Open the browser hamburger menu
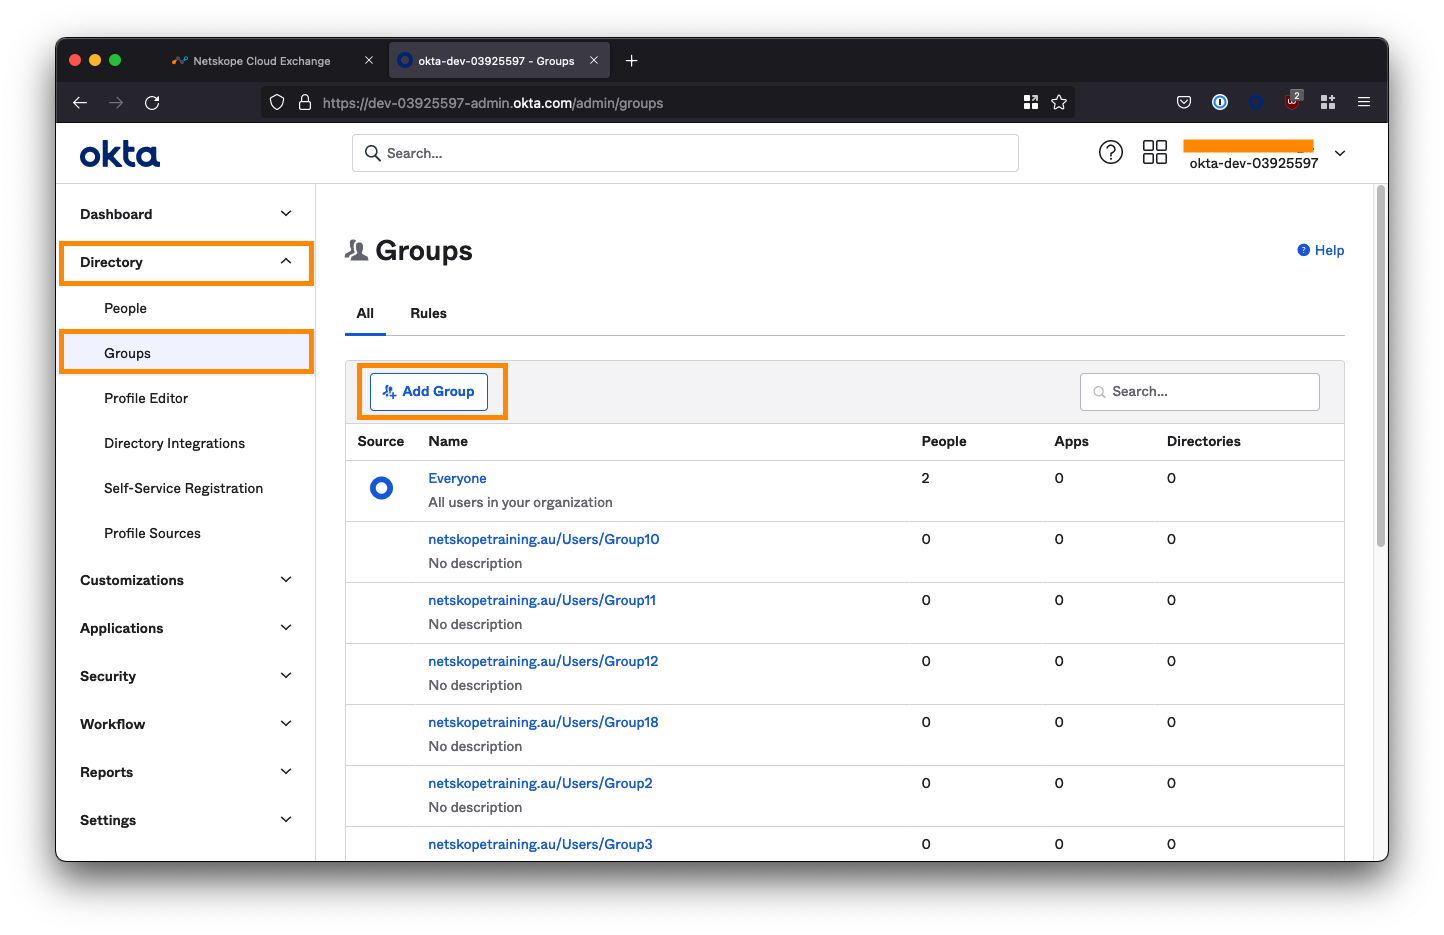Viewport: 1444px width, 935px height. coord(1363,102)
